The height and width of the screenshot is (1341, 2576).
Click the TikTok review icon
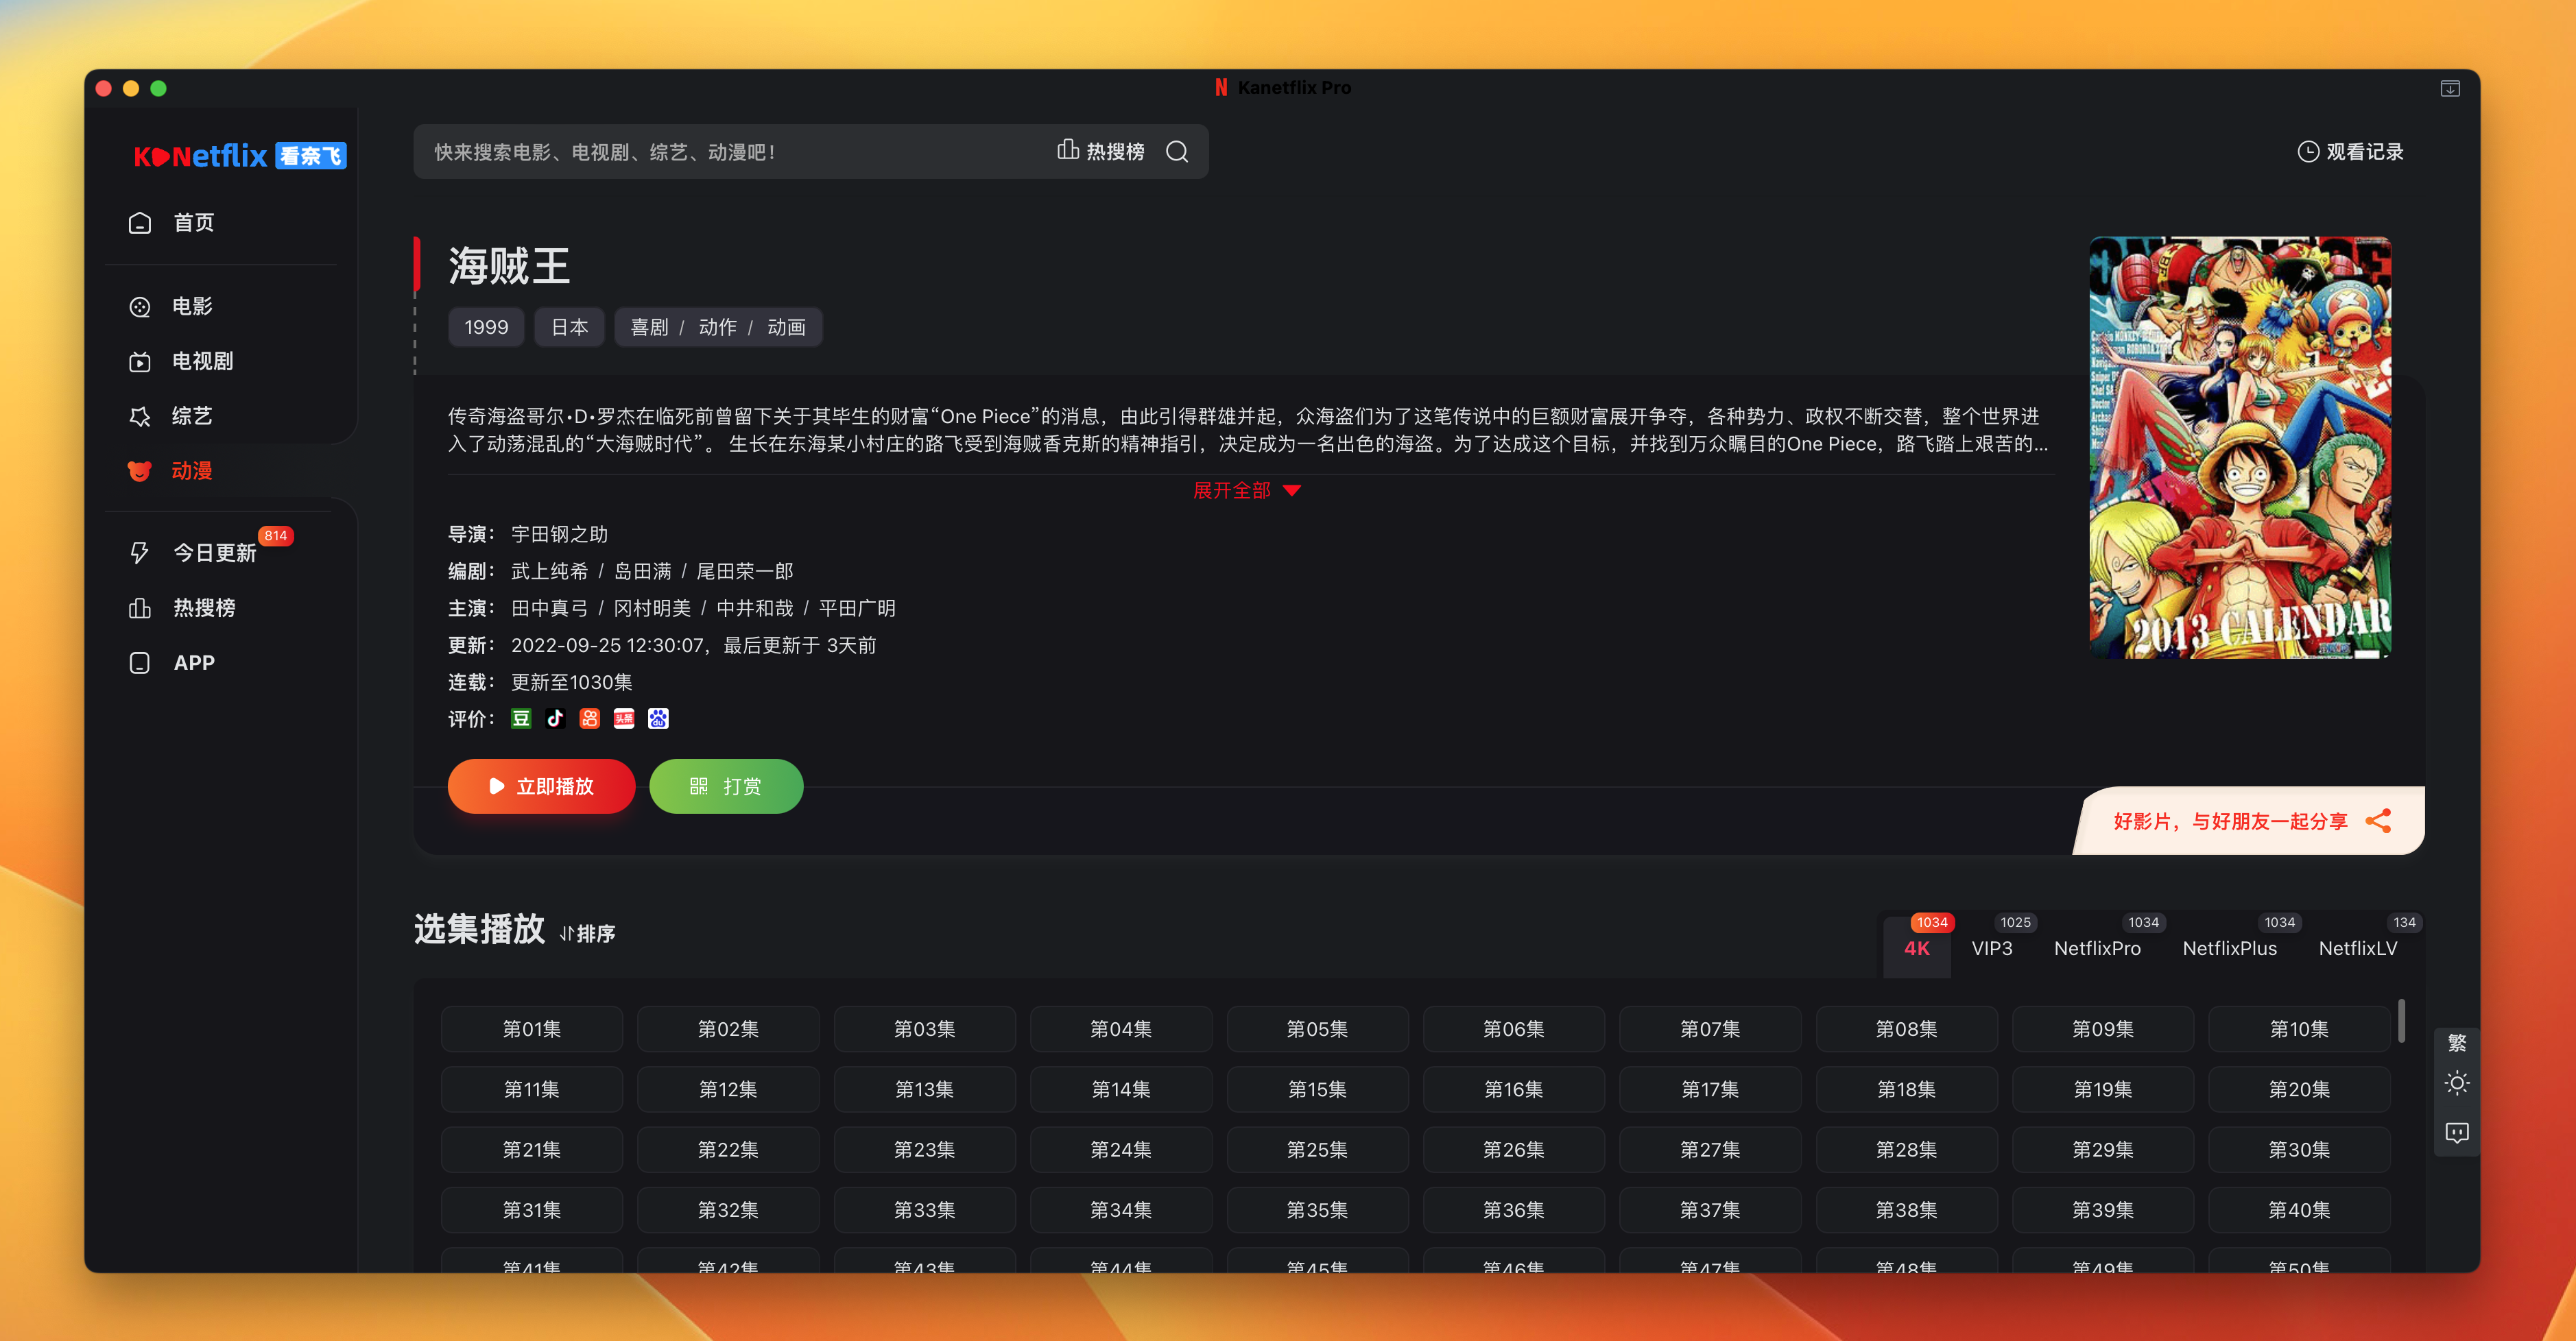[555, 718]
